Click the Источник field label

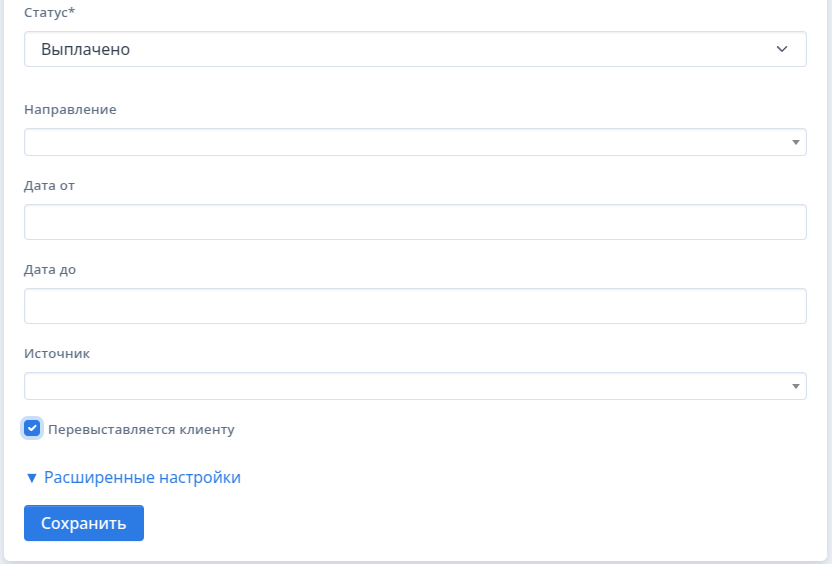[x=57, y=353]
